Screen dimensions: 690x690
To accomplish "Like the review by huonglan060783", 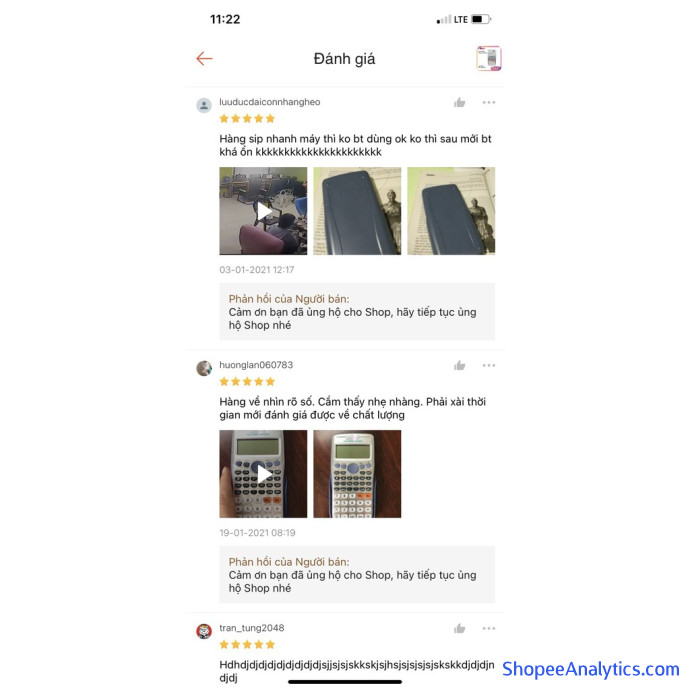I will [x=459, y=366].
